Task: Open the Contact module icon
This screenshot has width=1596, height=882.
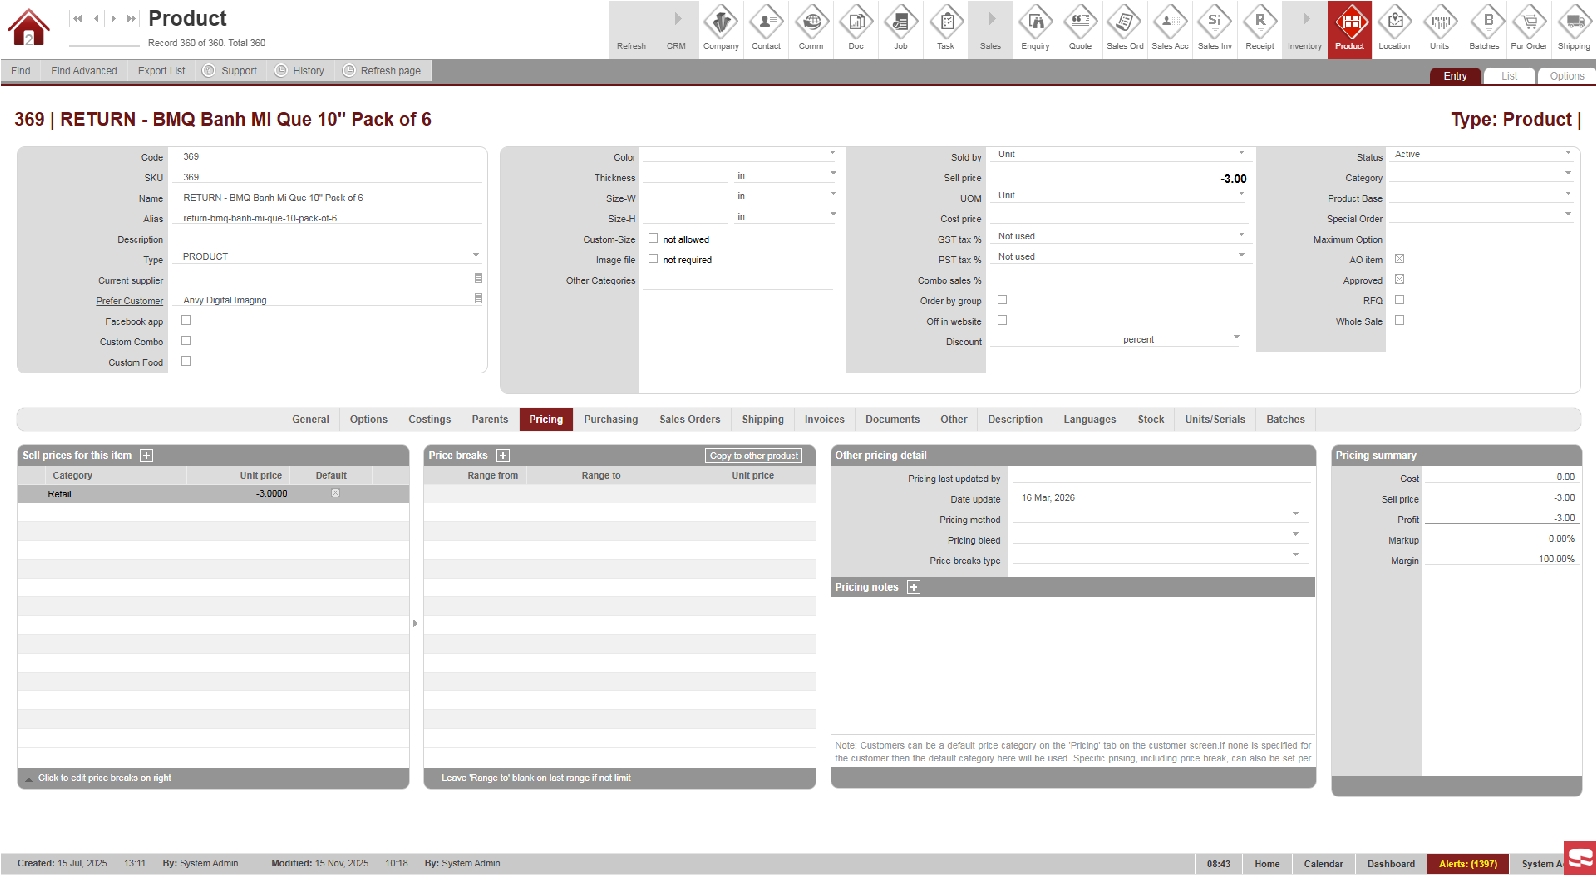Action: click(766, 28)
